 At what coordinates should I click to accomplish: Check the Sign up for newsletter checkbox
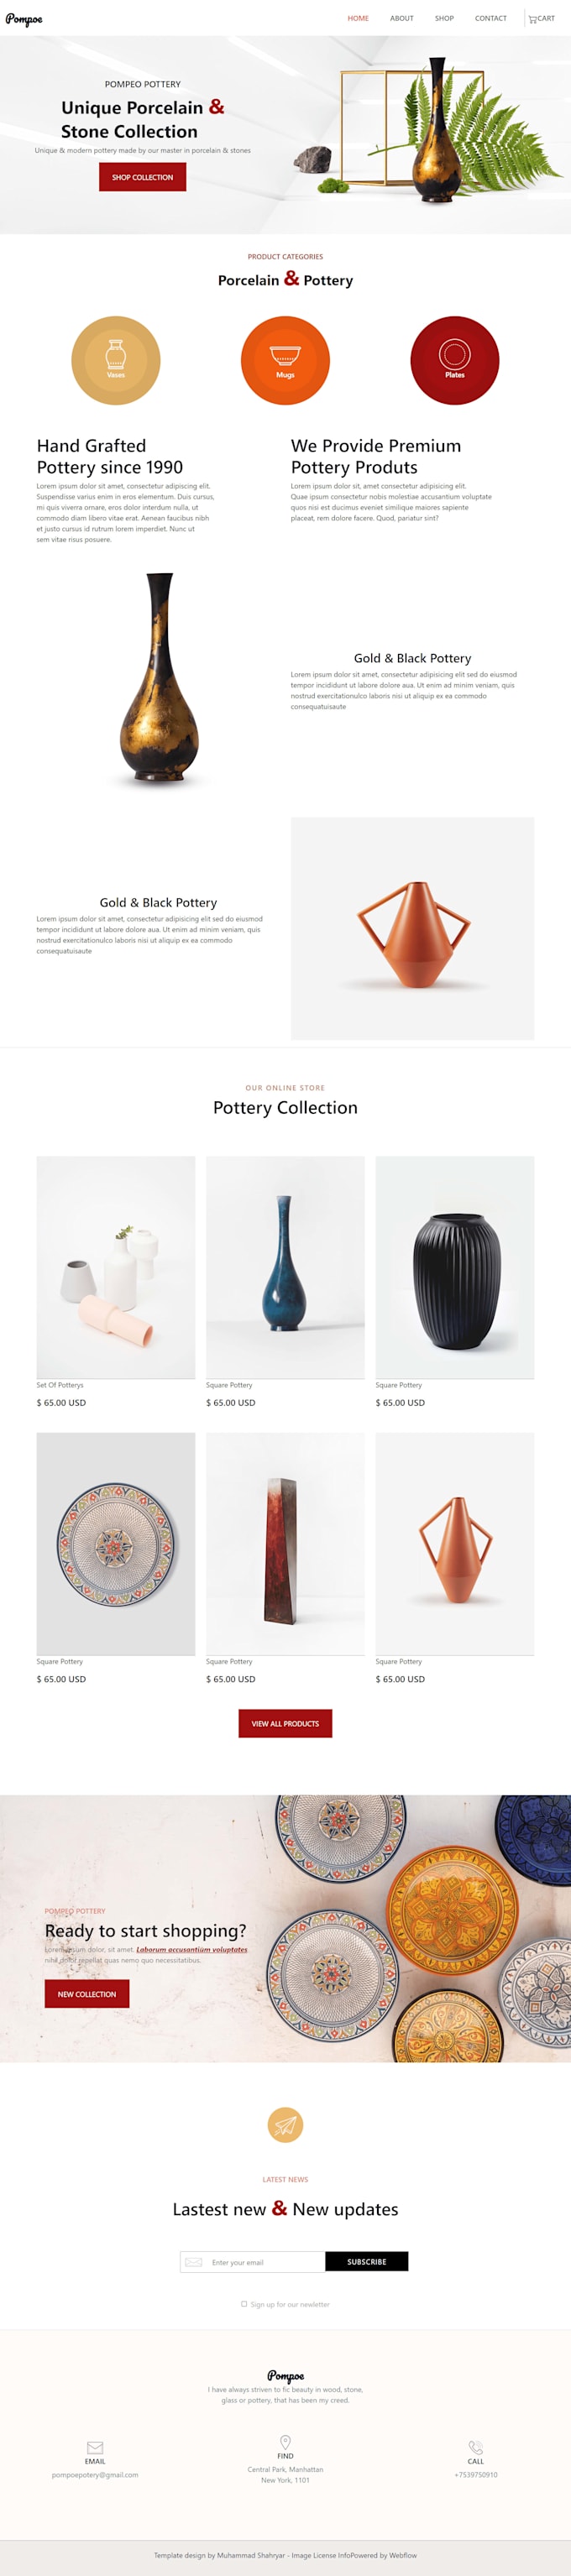click(244, 2303)
